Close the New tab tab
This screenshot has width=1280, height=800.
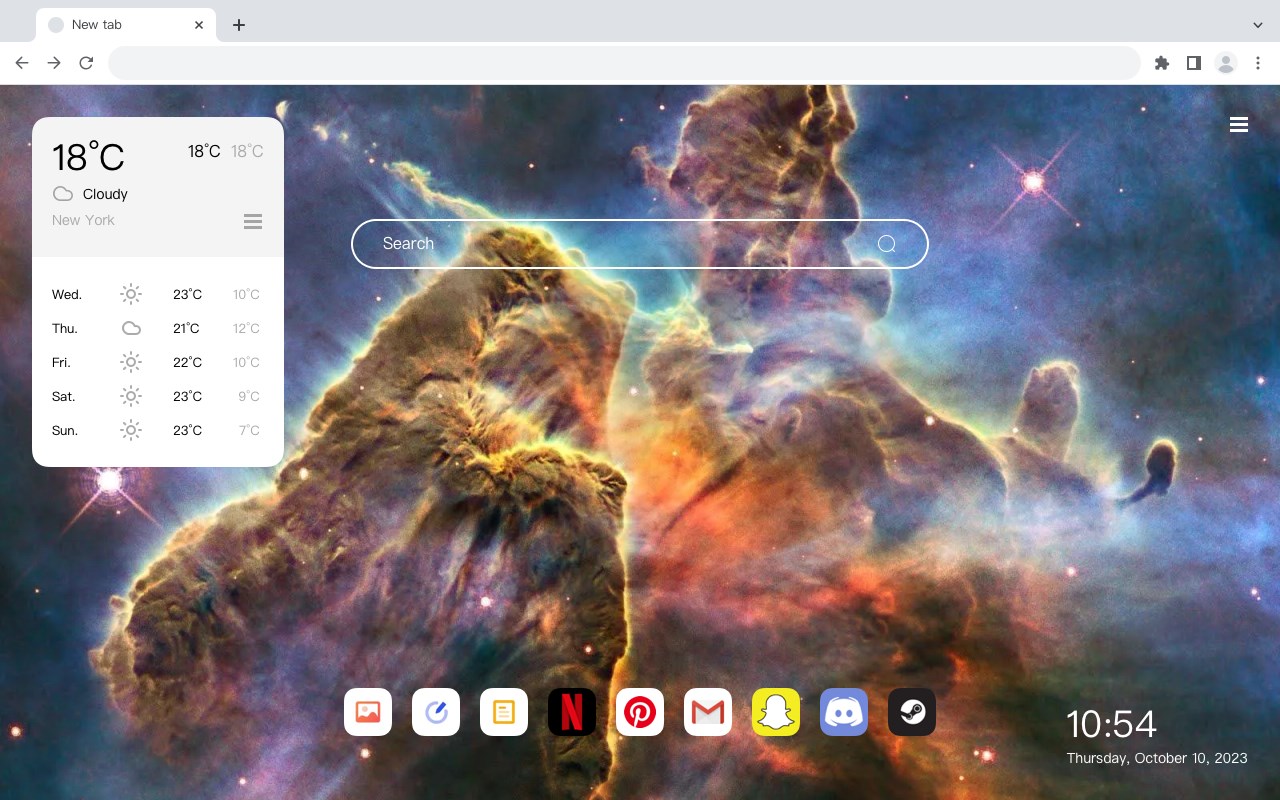tap(200, 25)
